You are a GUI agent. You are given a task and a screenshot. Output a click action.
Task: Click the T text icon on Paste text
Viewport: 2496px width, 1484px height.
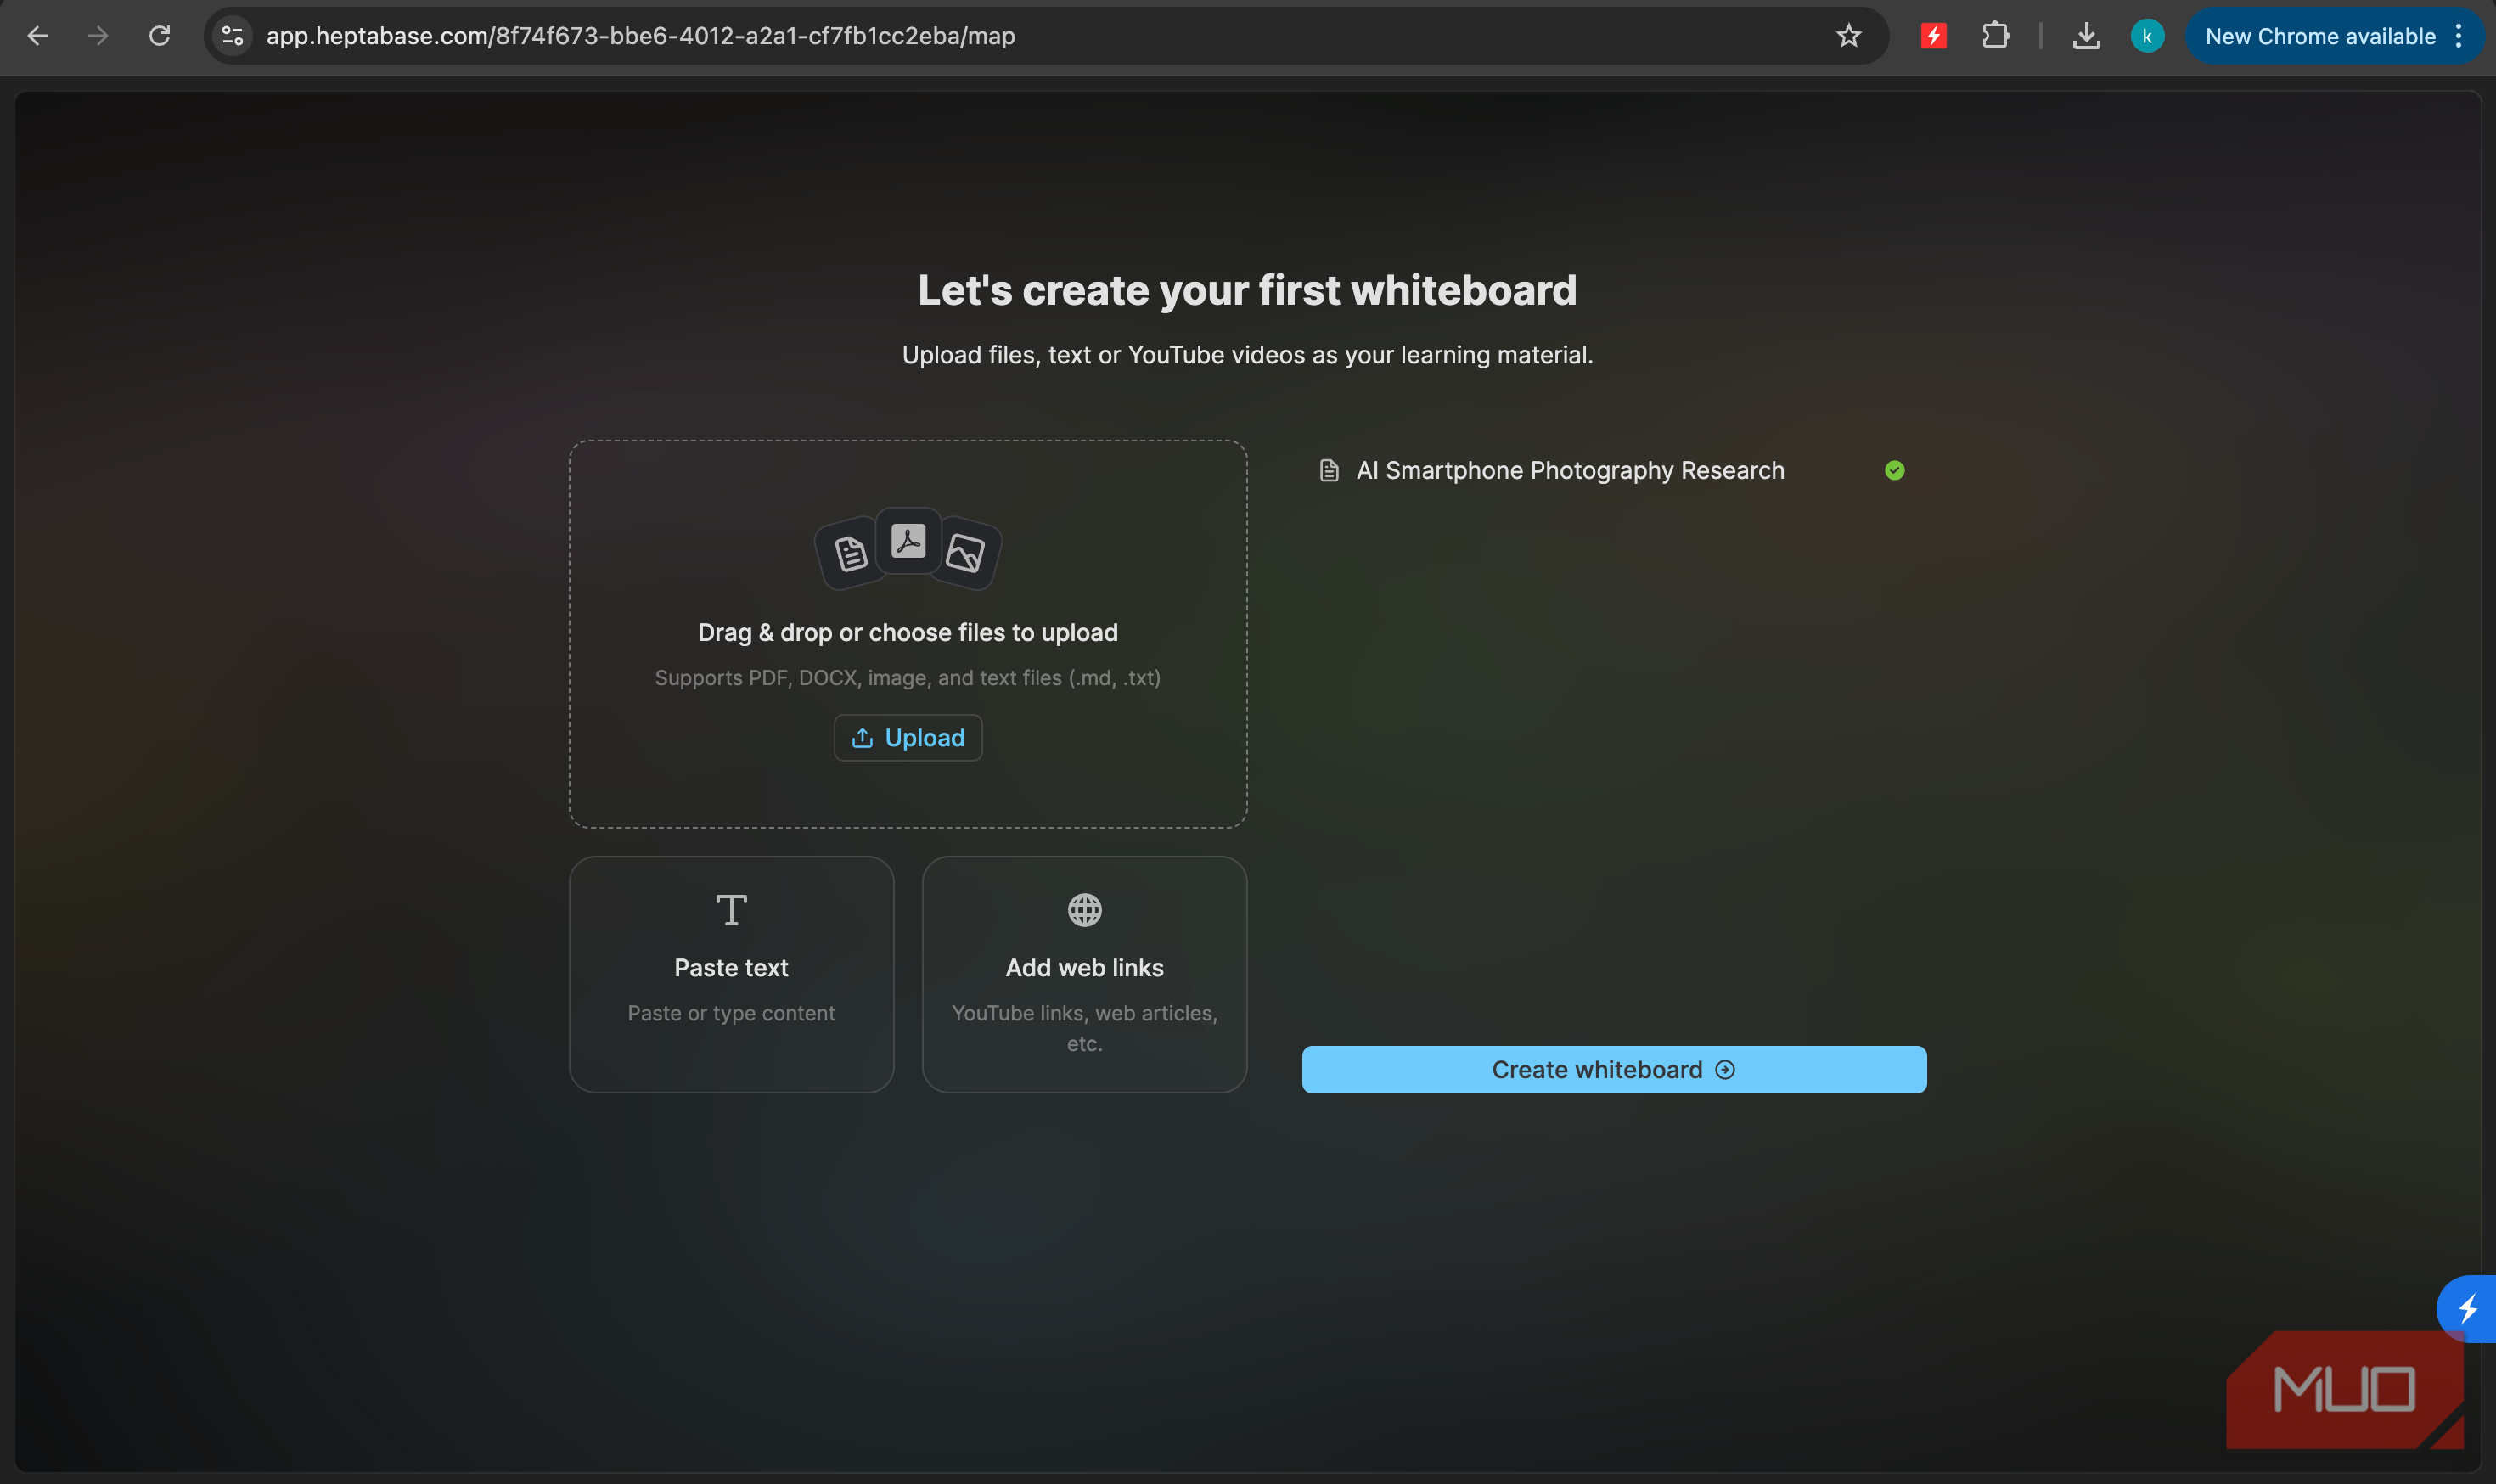(x=731, y=910)
